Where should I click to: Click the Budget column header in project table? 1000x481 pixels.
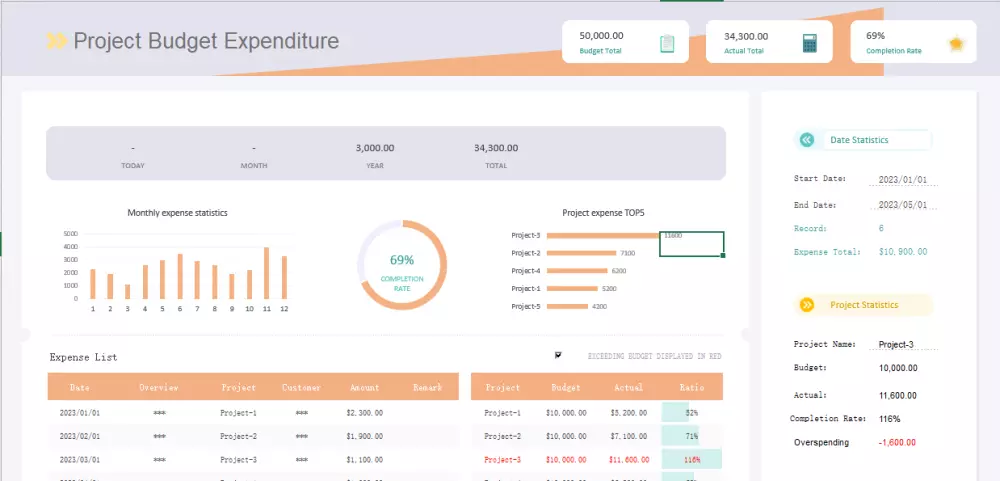[566, 387]
